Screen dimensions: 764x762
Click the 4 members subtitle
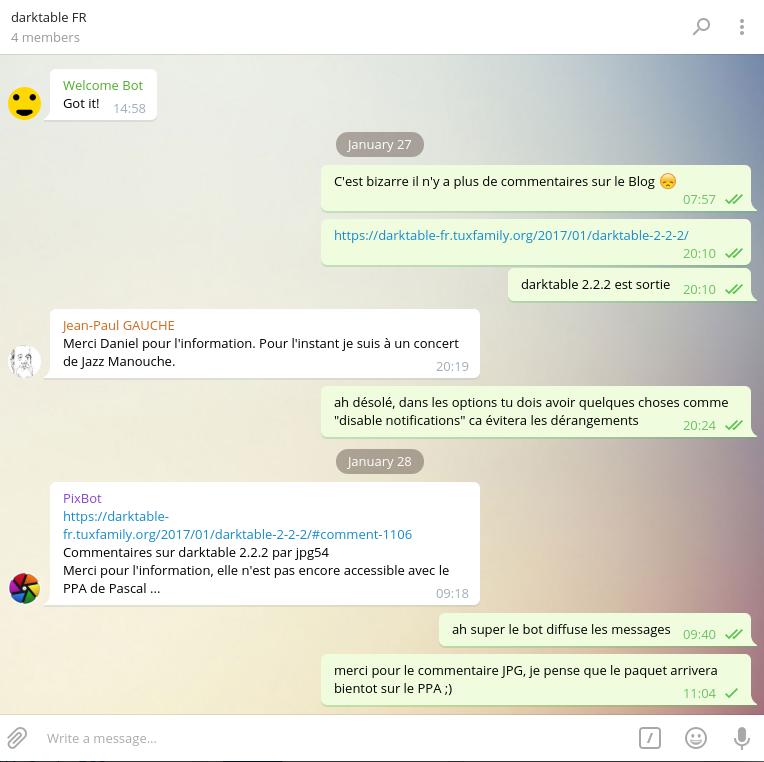(45, 38)
